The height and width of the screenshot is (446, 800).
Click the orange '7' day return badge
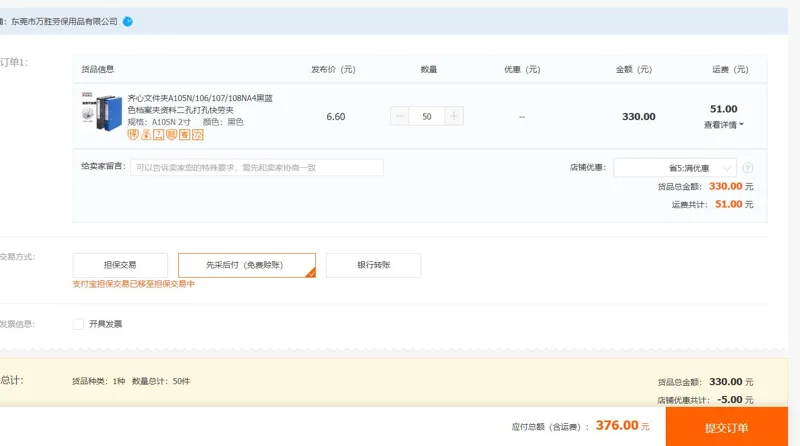(159, 135)
